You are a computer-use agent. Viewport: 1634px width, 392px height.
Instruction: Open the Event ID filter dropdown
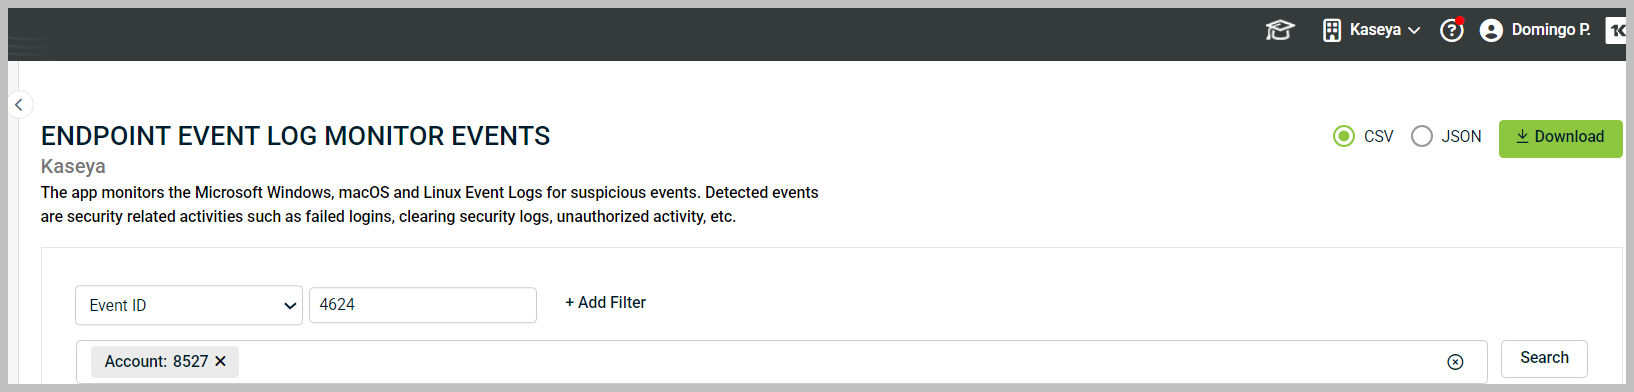[189, 305]
